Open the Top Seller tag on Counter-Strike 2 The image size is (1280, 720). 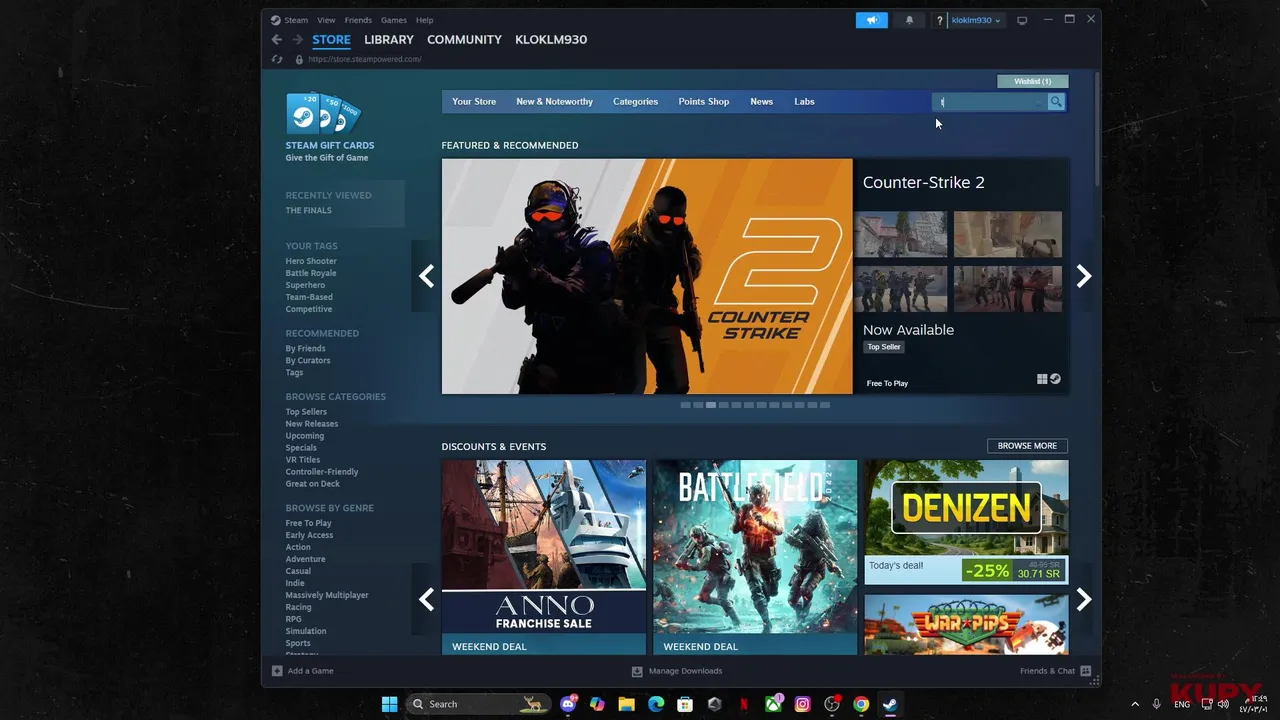coord(884,347)
